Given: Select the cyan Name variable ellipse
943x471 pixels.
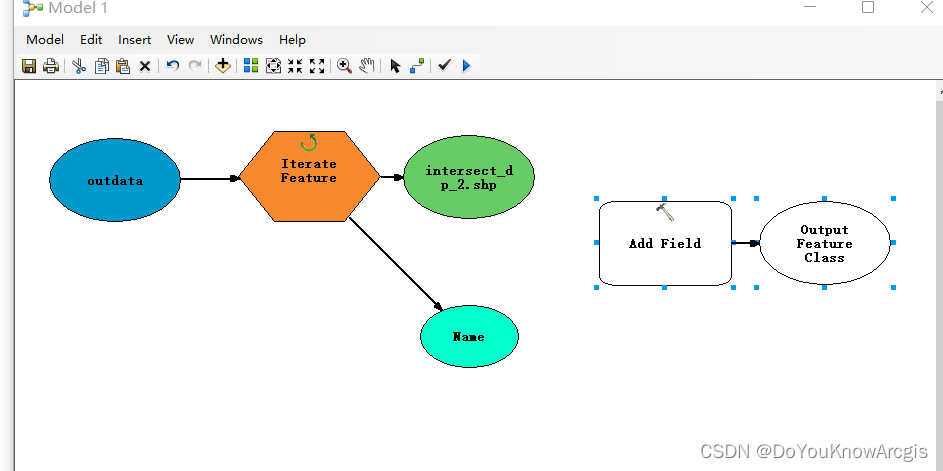Looking at the screenshot, I should 469,336.
